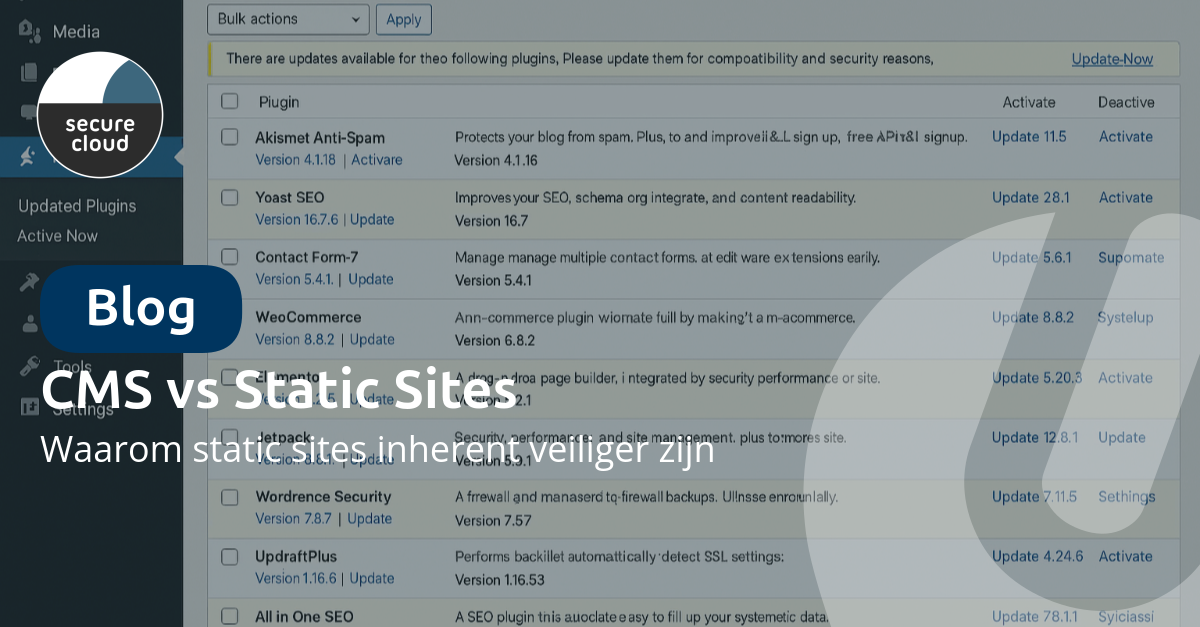Click the Users profile icon

(x=28, y=322)
